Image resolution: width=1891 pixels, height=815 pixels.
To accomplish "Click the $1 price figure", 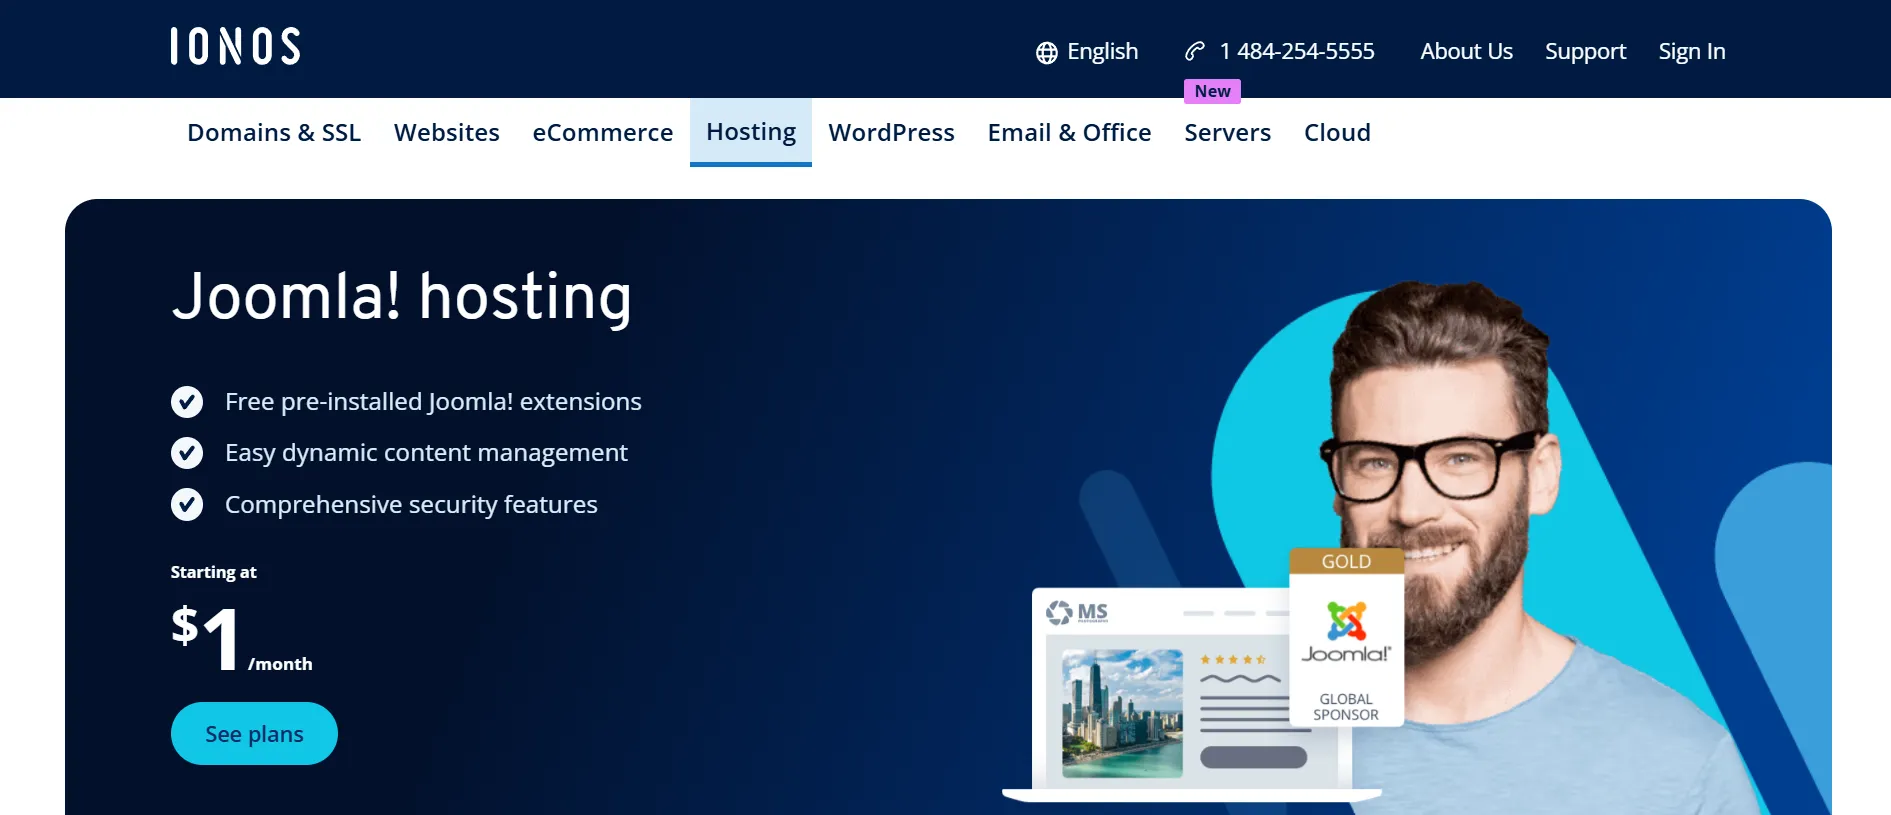I will tap(206, 637).
